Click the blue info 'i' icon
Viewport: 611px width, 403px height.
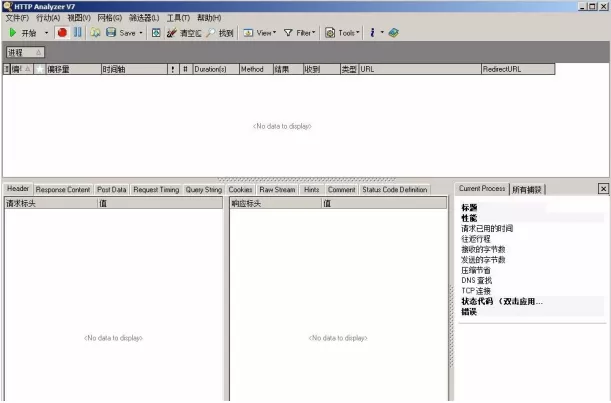(372, 33)
